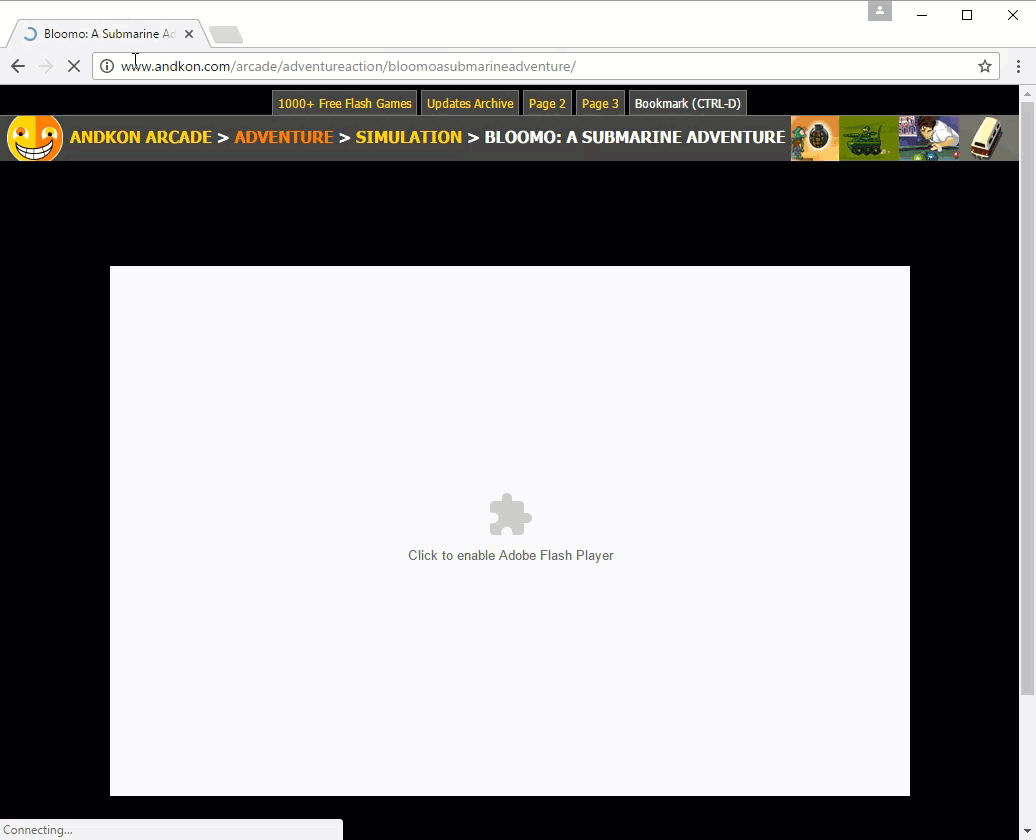This screenshot has height=840, width=1036.
Task: Open the Chrome three-dot menu
Action: [x=1018, y=66]
